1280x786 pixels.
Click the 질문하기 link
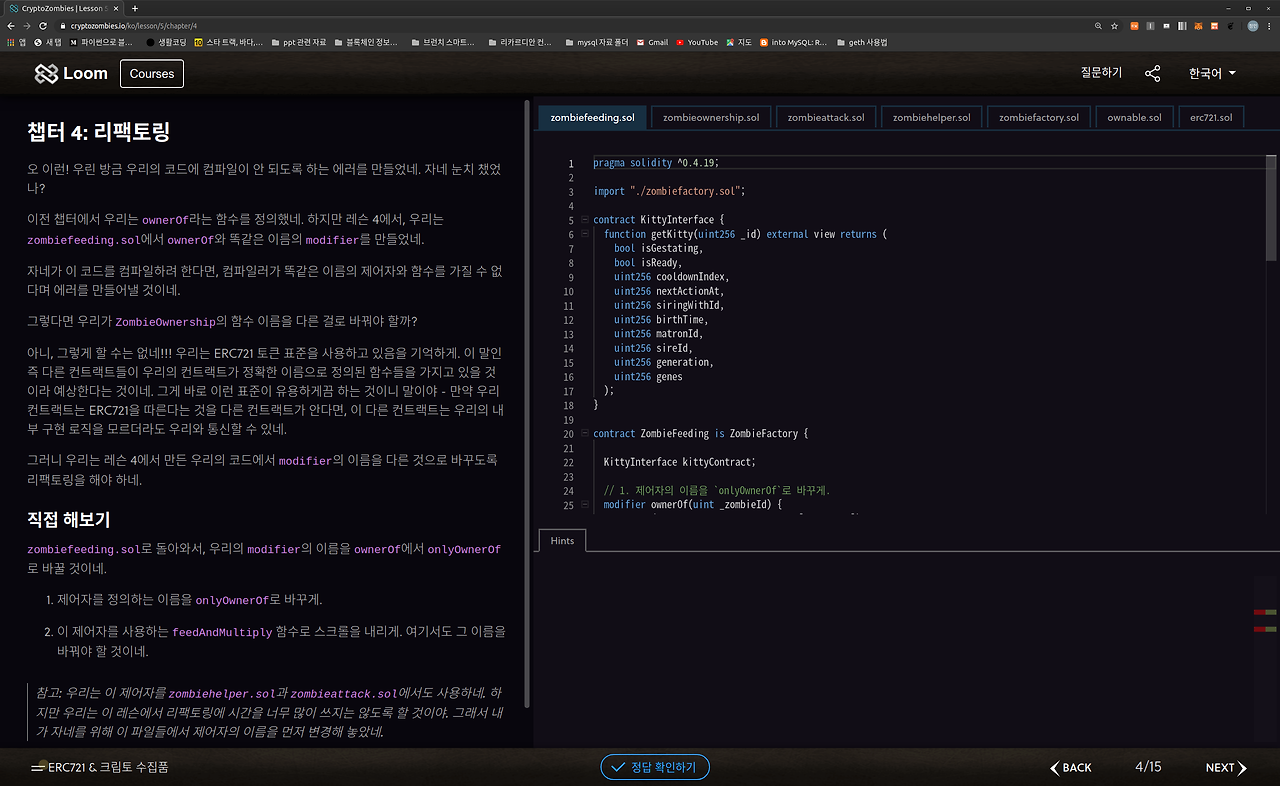point(1101,73)
